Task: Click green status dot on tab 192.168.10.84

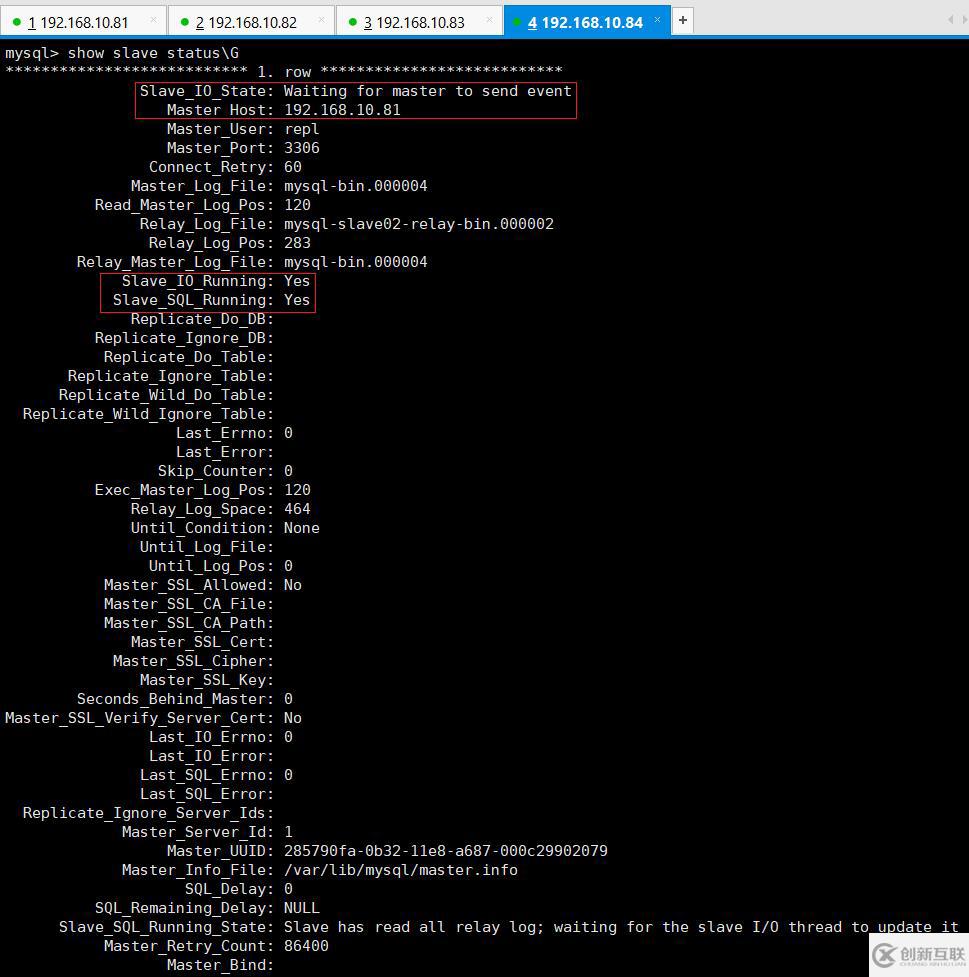Action: click(x=517, y=22)
